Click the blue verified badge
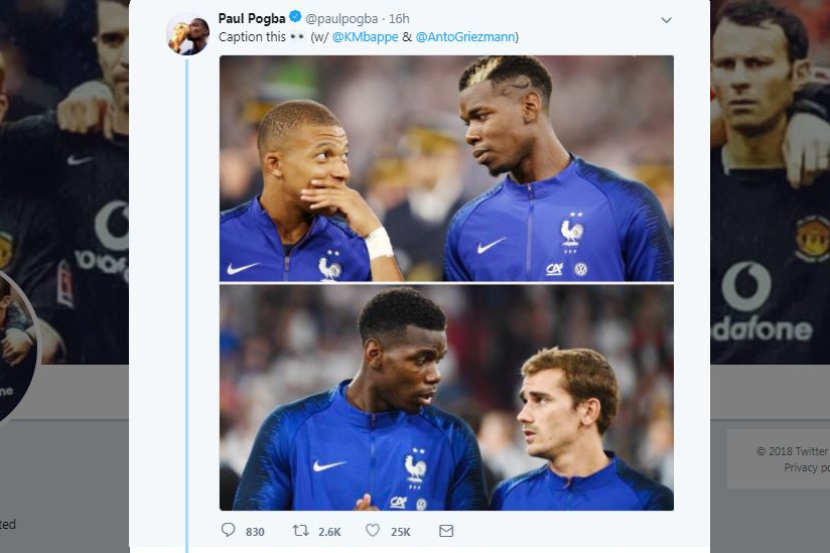Image resolution: width=830 pixels, height=553 pixels. coord(295,18)
